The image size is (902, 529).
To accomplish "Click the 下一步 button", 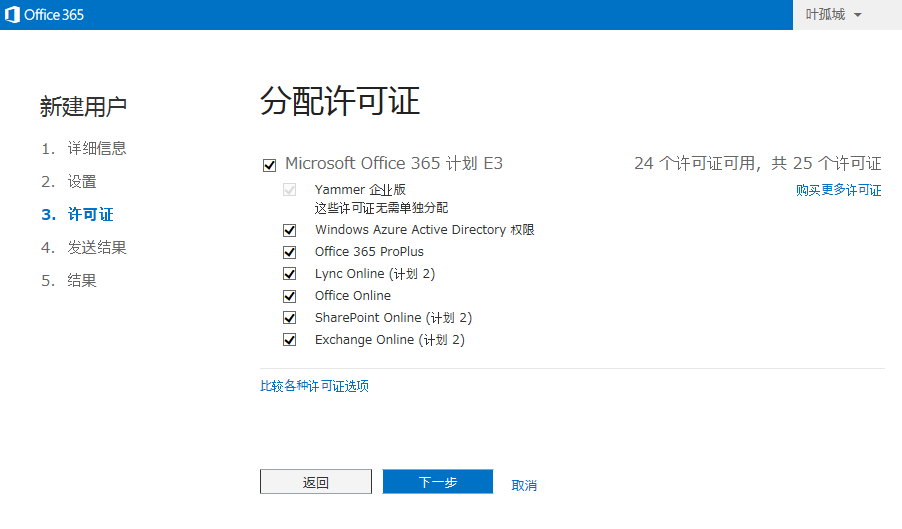I will pyautogui.click(x=437, y=482).
